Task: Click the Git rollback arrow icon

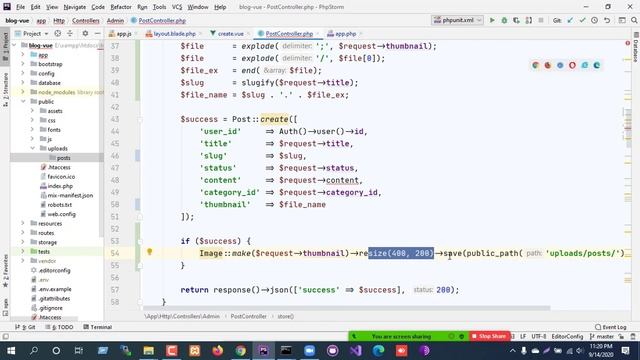Action: 607,20
